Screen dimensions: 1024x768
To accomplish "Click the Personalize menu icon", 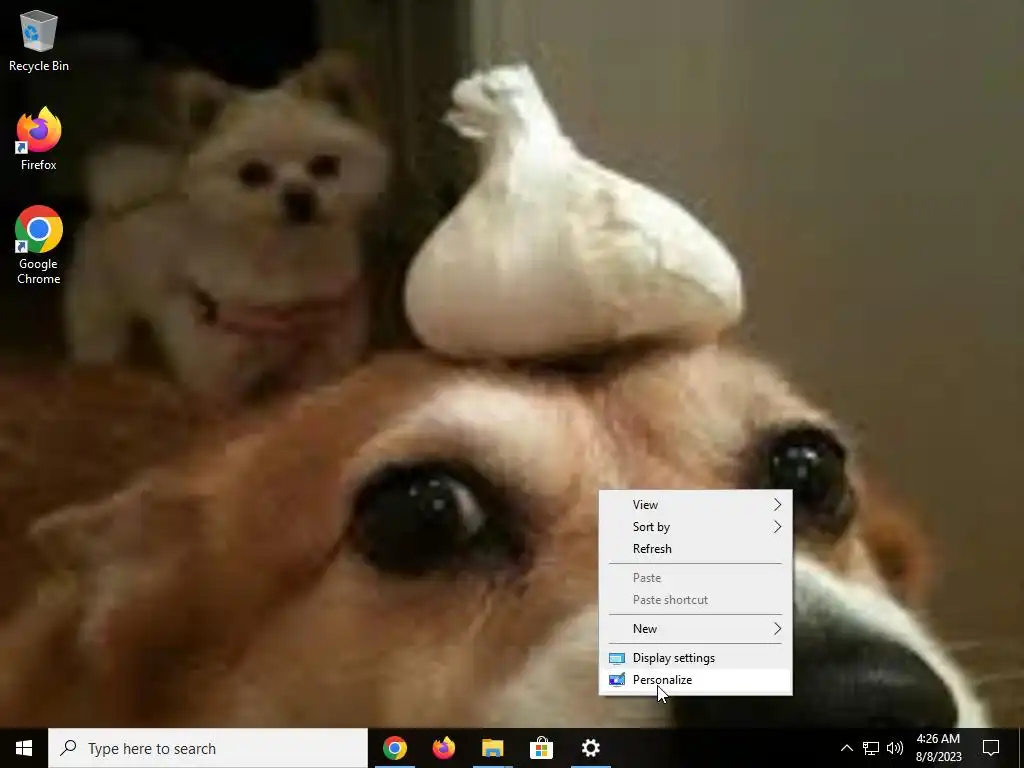I will coord(616,680).
